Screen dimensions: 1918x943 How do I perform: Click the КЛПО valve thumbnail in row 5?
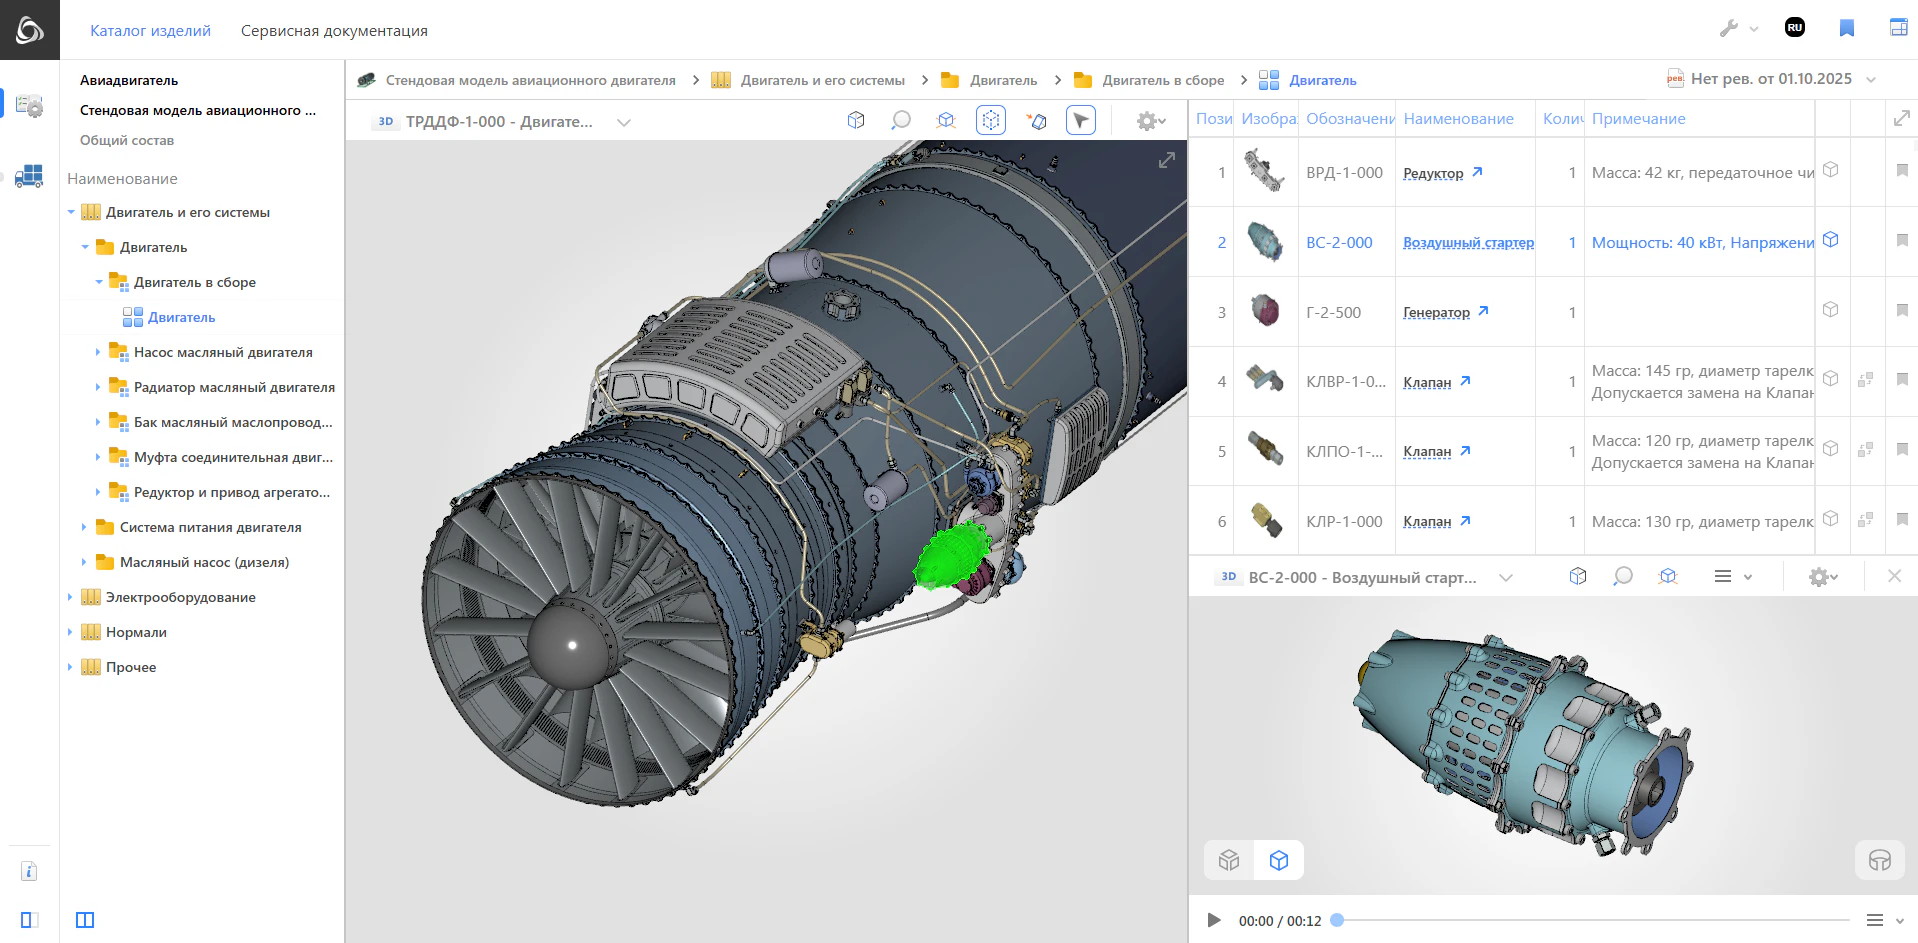[x=1265, y=451]
